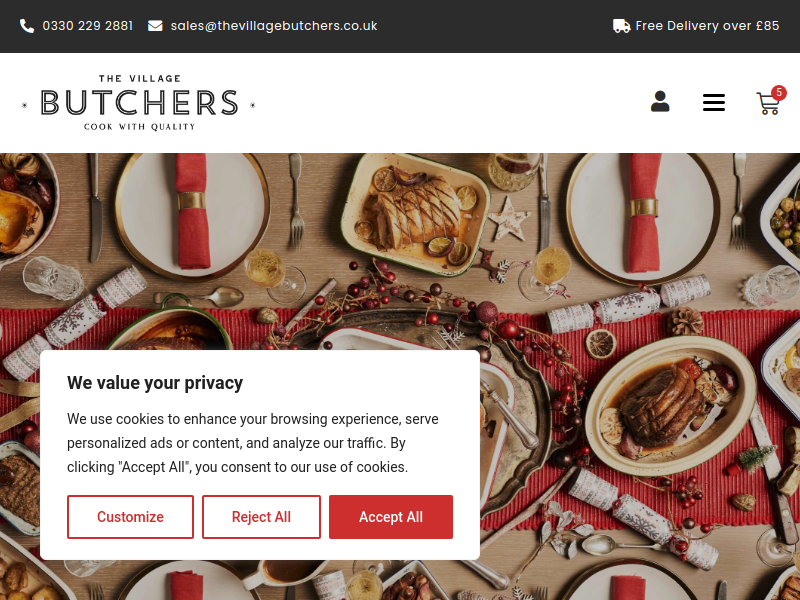This screenshot has height=600, width=800.
Task: Click the roast turkey dish in banner
Action: point(415,214)
